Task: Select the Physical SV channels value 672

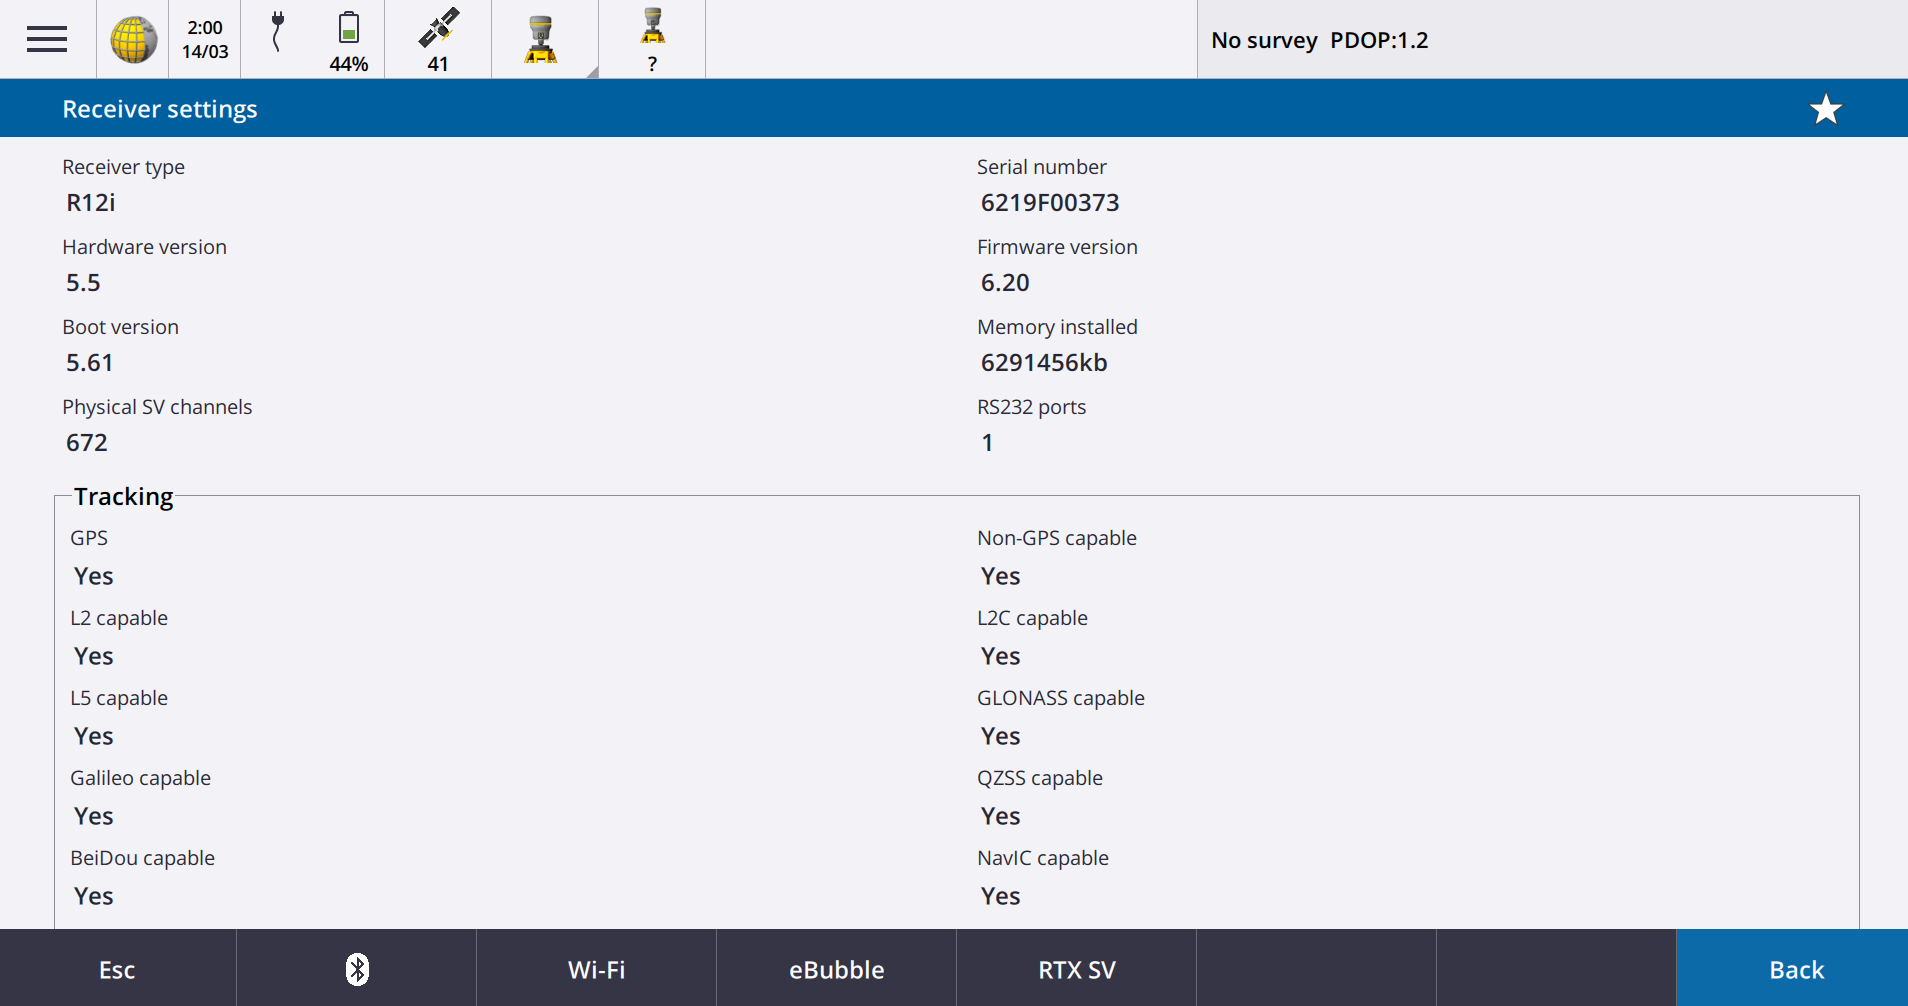Action: [87, 443]
